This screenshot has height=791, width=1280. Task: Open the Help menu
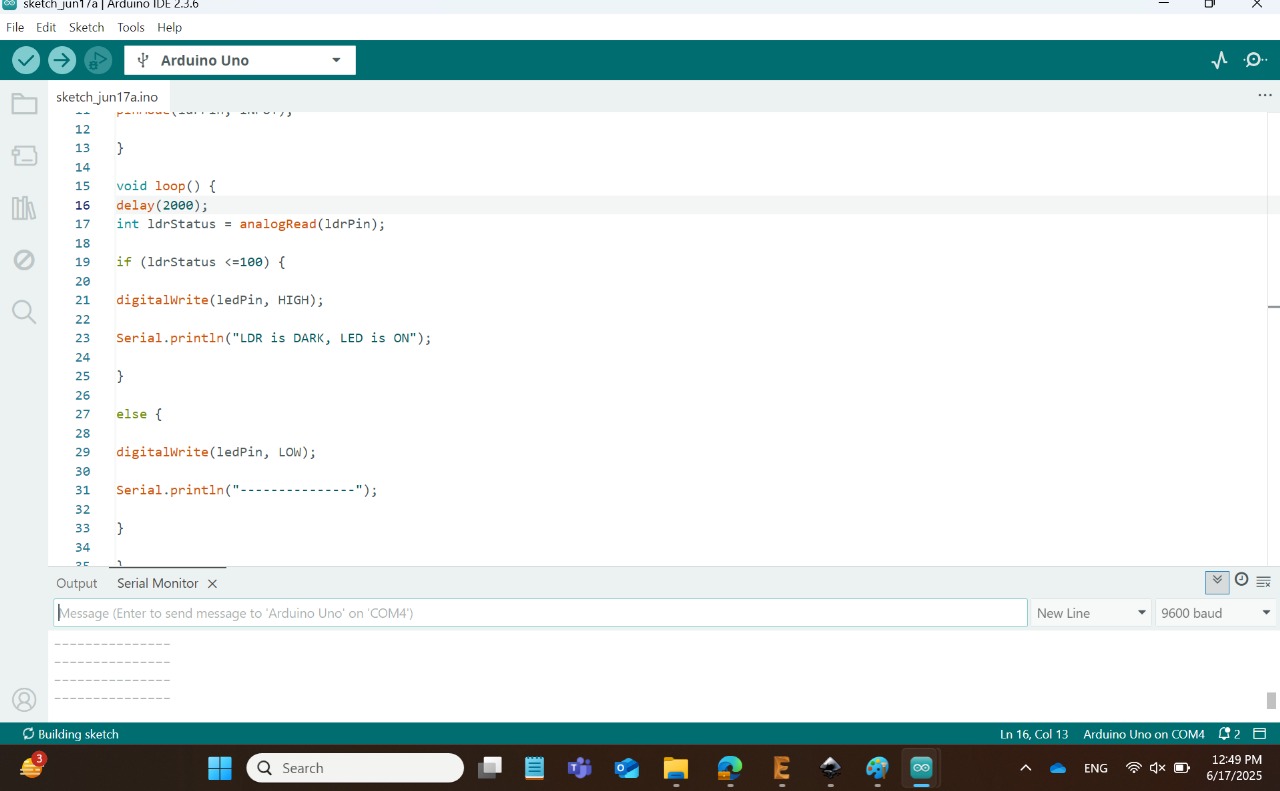click(x=170, y=27)
